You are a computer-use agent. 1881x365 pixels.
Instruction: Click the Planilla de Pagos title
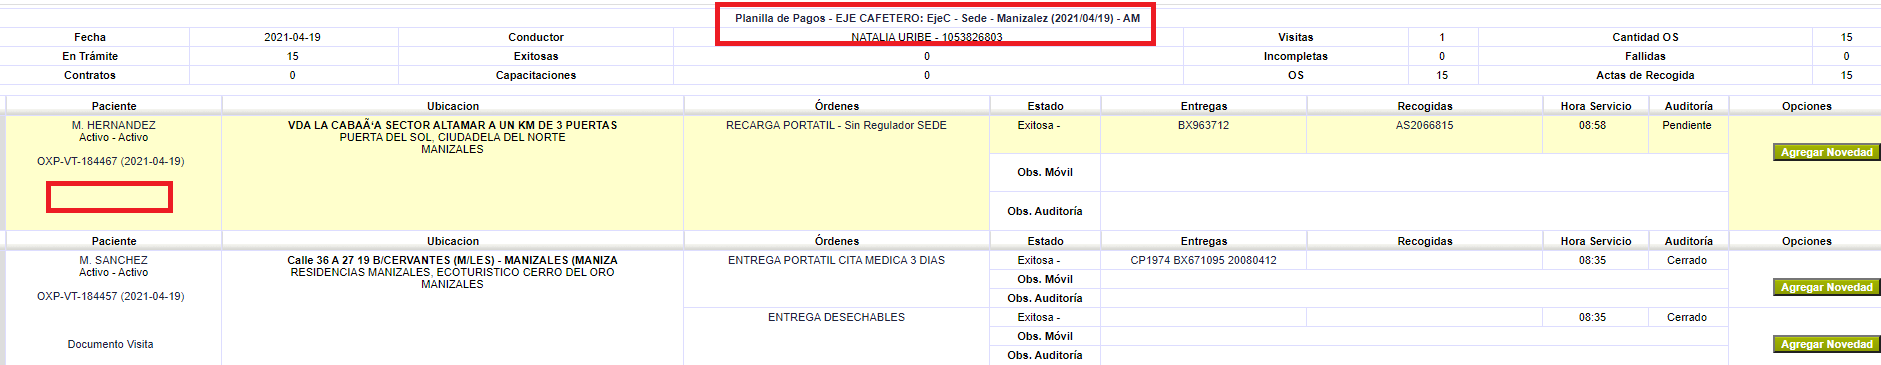click(x=938, y=18)
